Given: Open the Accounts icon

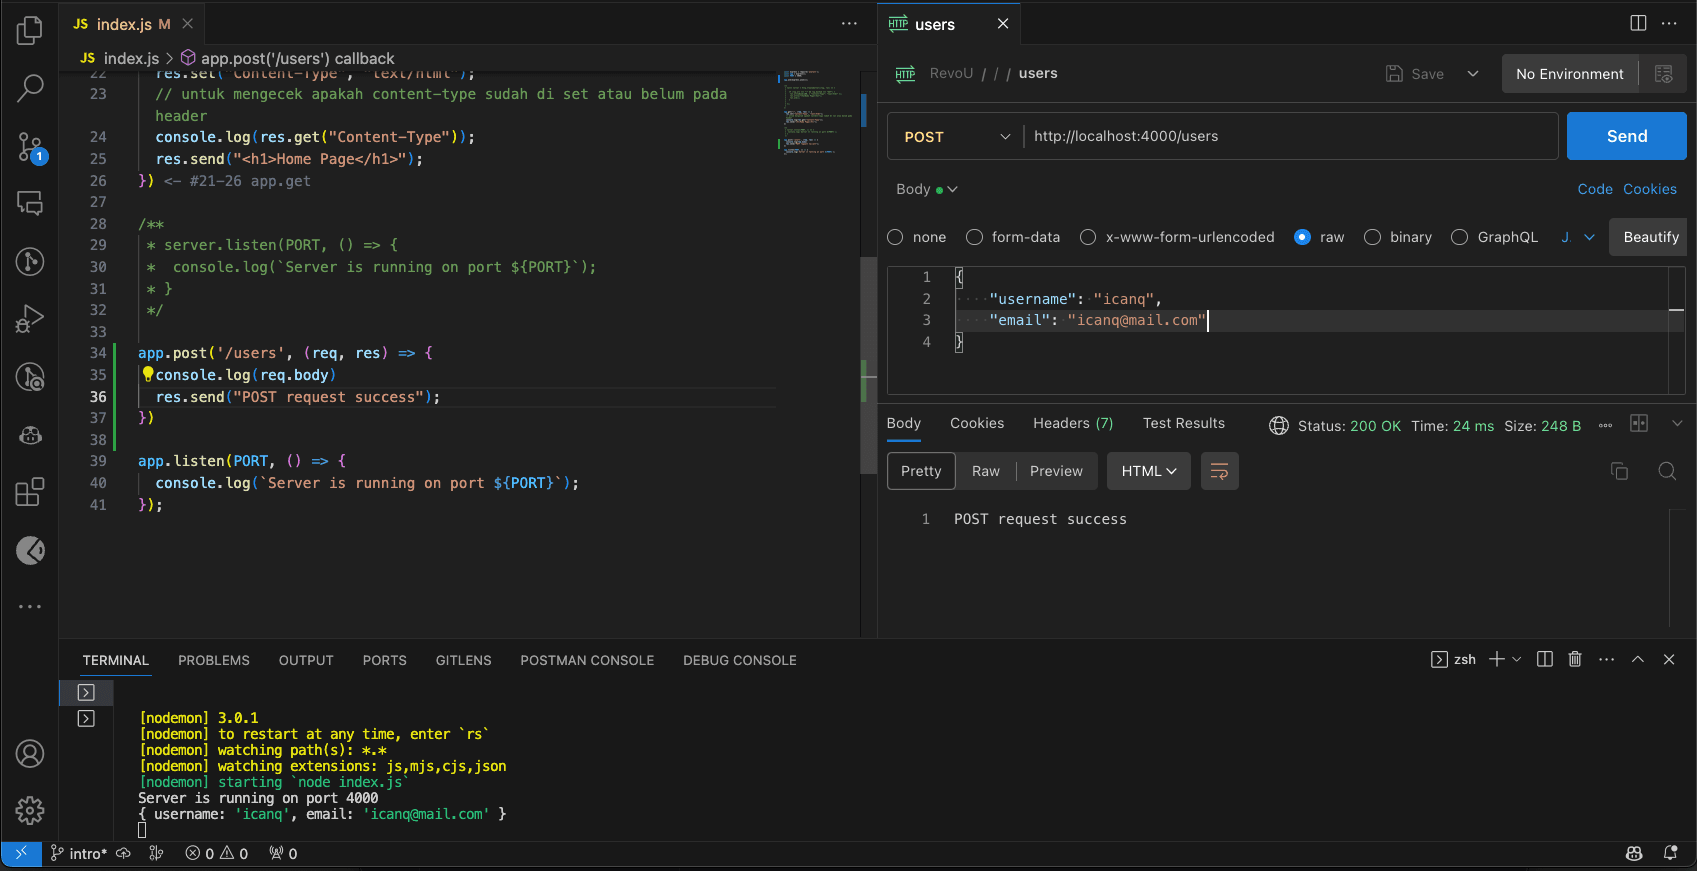Looking at the screenshot, I should [x=30, y=754].
